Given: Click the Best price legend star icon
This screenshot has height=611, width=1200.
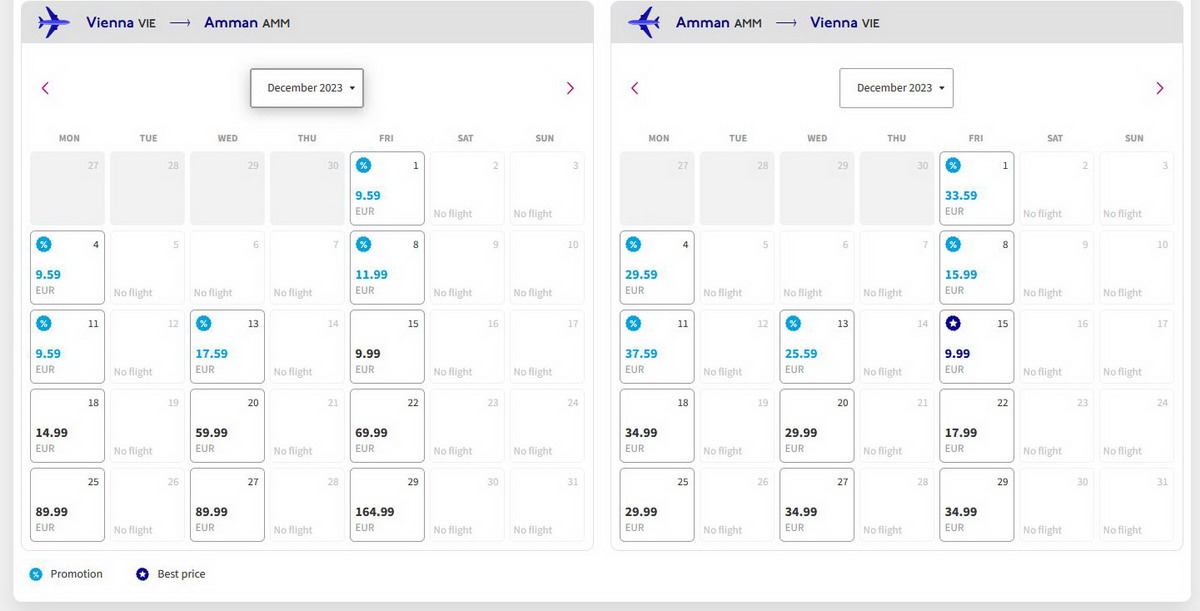Looking at the screenshot, I should [143, 574].
